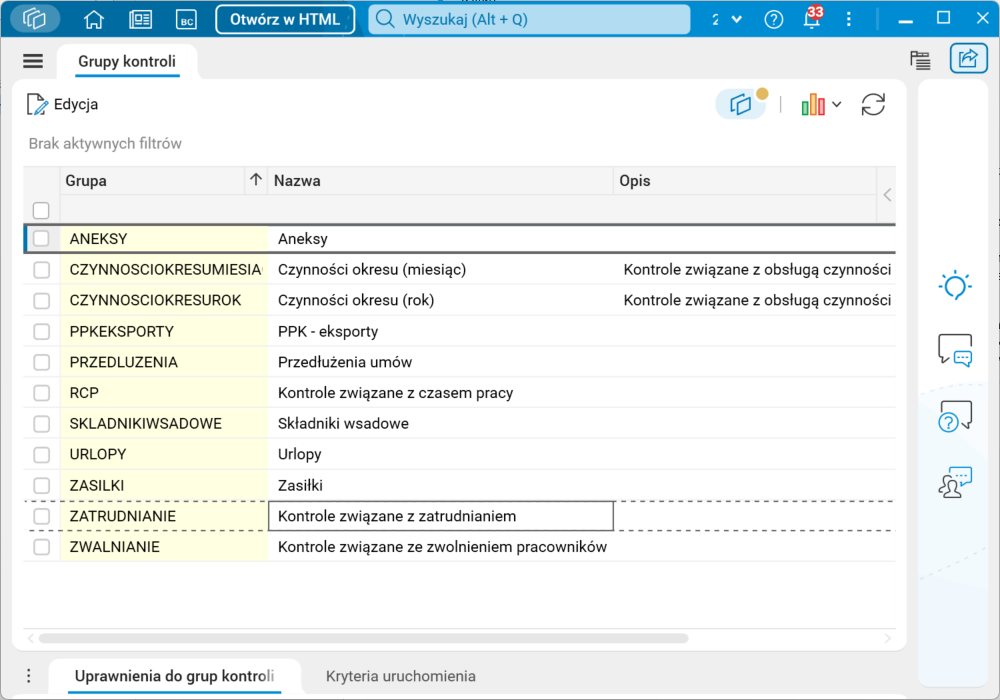Select the RCP row checkbox
Viewport: 1000px width, 700px height.
pos(41,393)
